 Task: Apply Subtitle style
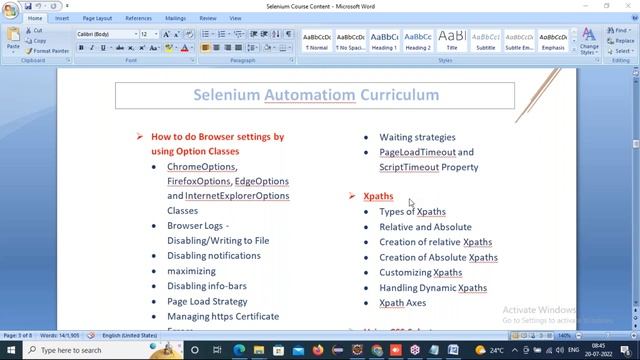486,41
